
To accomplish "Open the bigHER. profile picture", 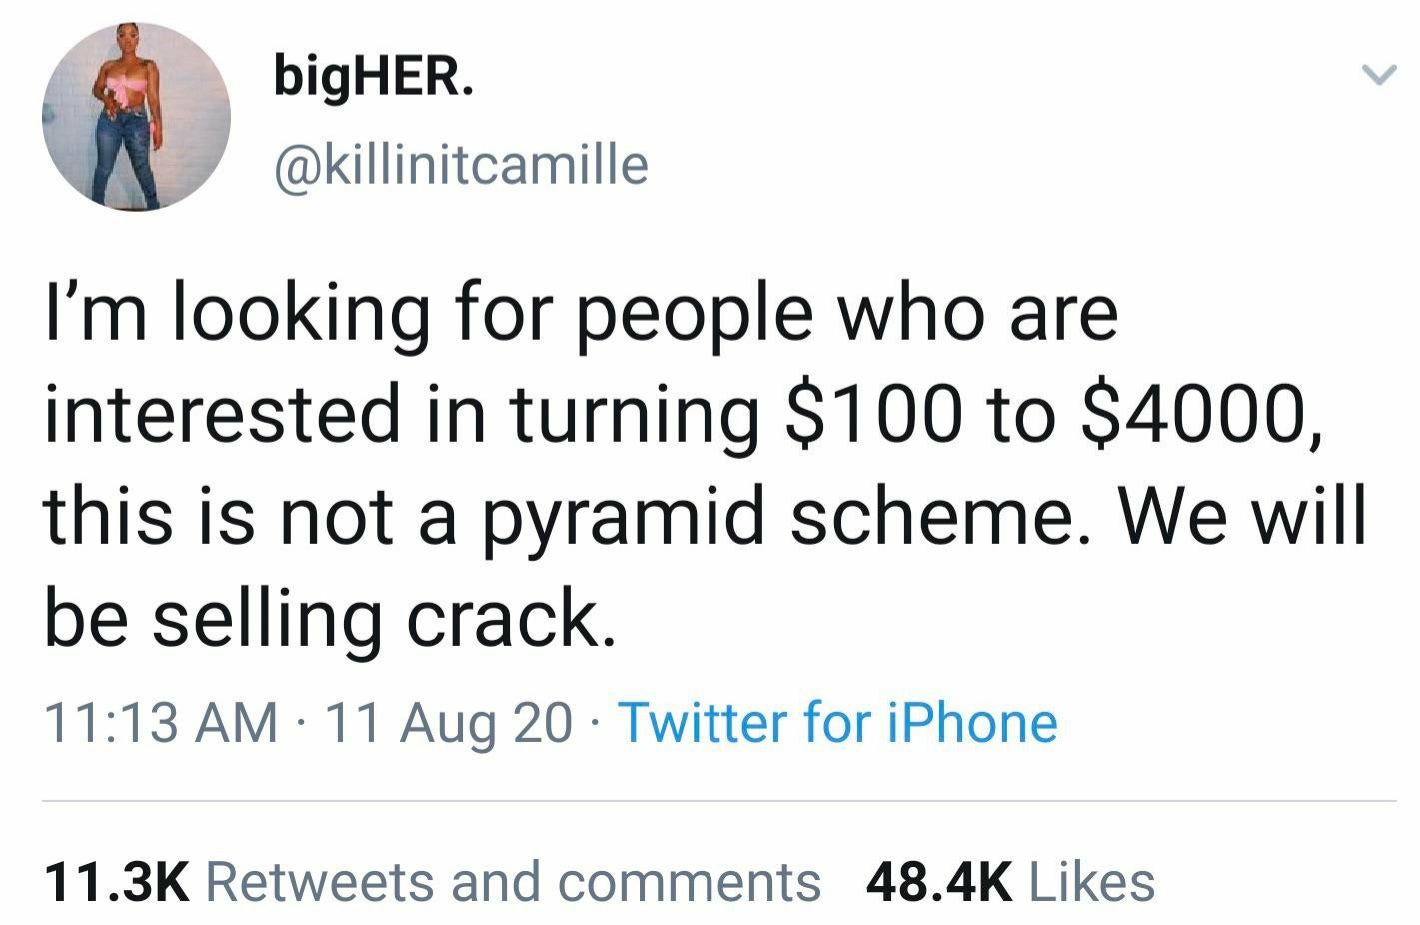I will (136, 116).
